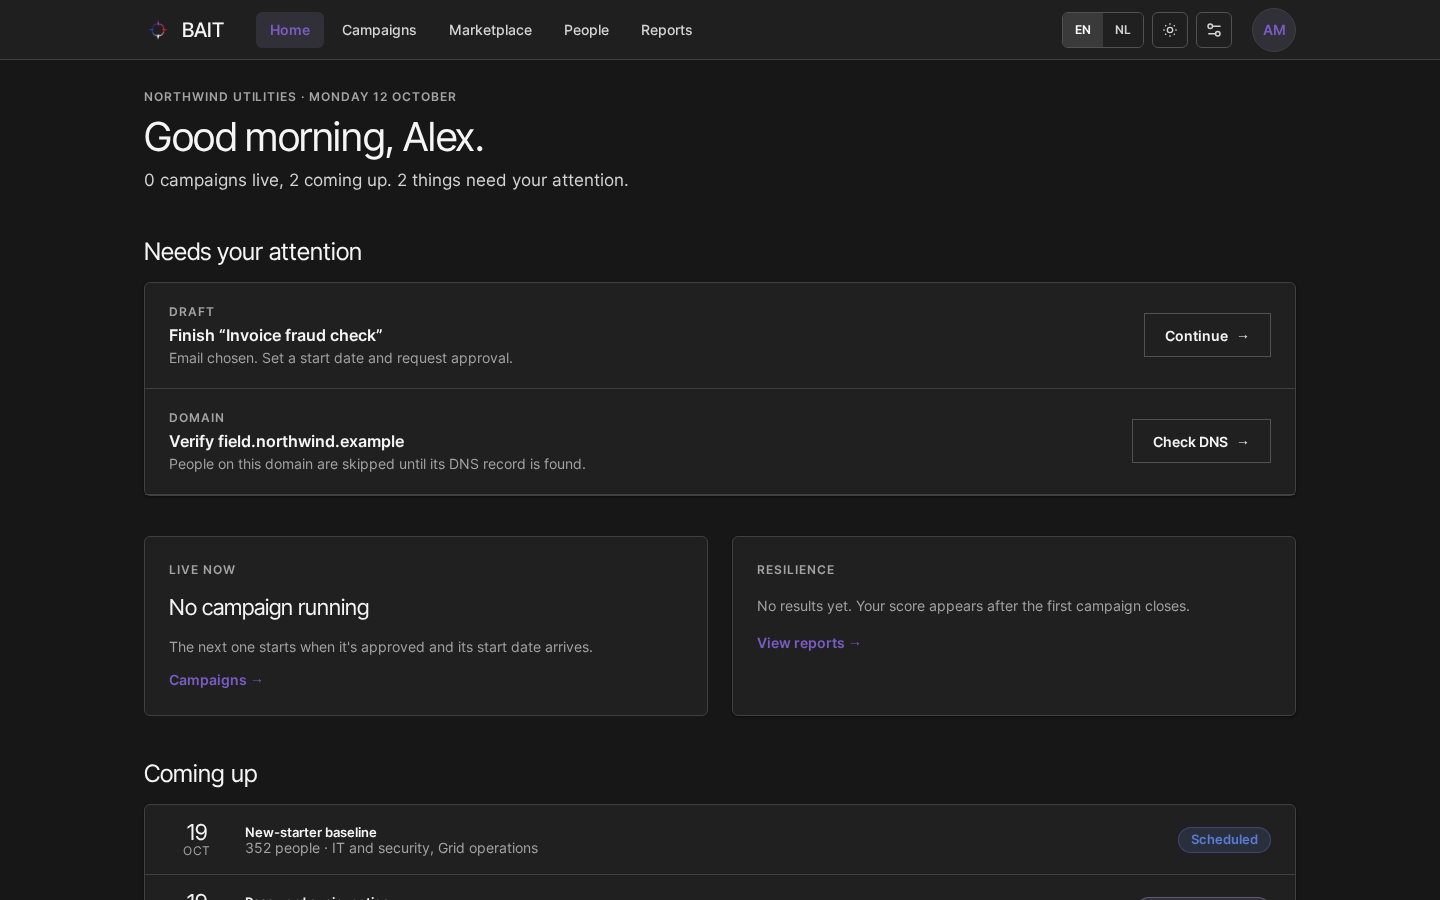
Task: Select the New-starter baseline campaign title
Action: 311,832
